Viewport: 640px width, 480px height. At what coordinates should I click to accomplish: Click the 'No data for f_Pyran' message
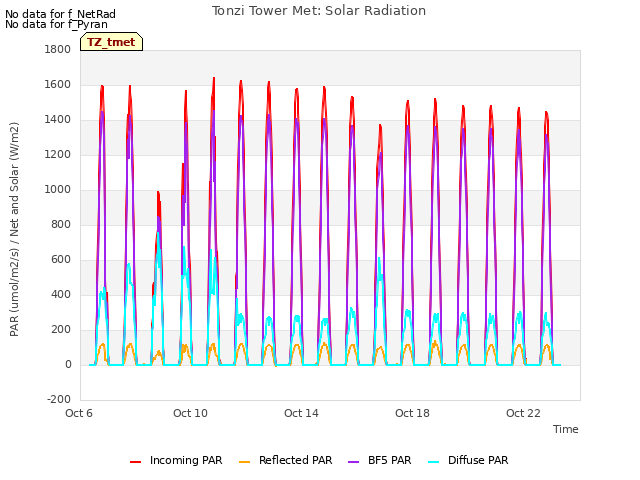56,24
